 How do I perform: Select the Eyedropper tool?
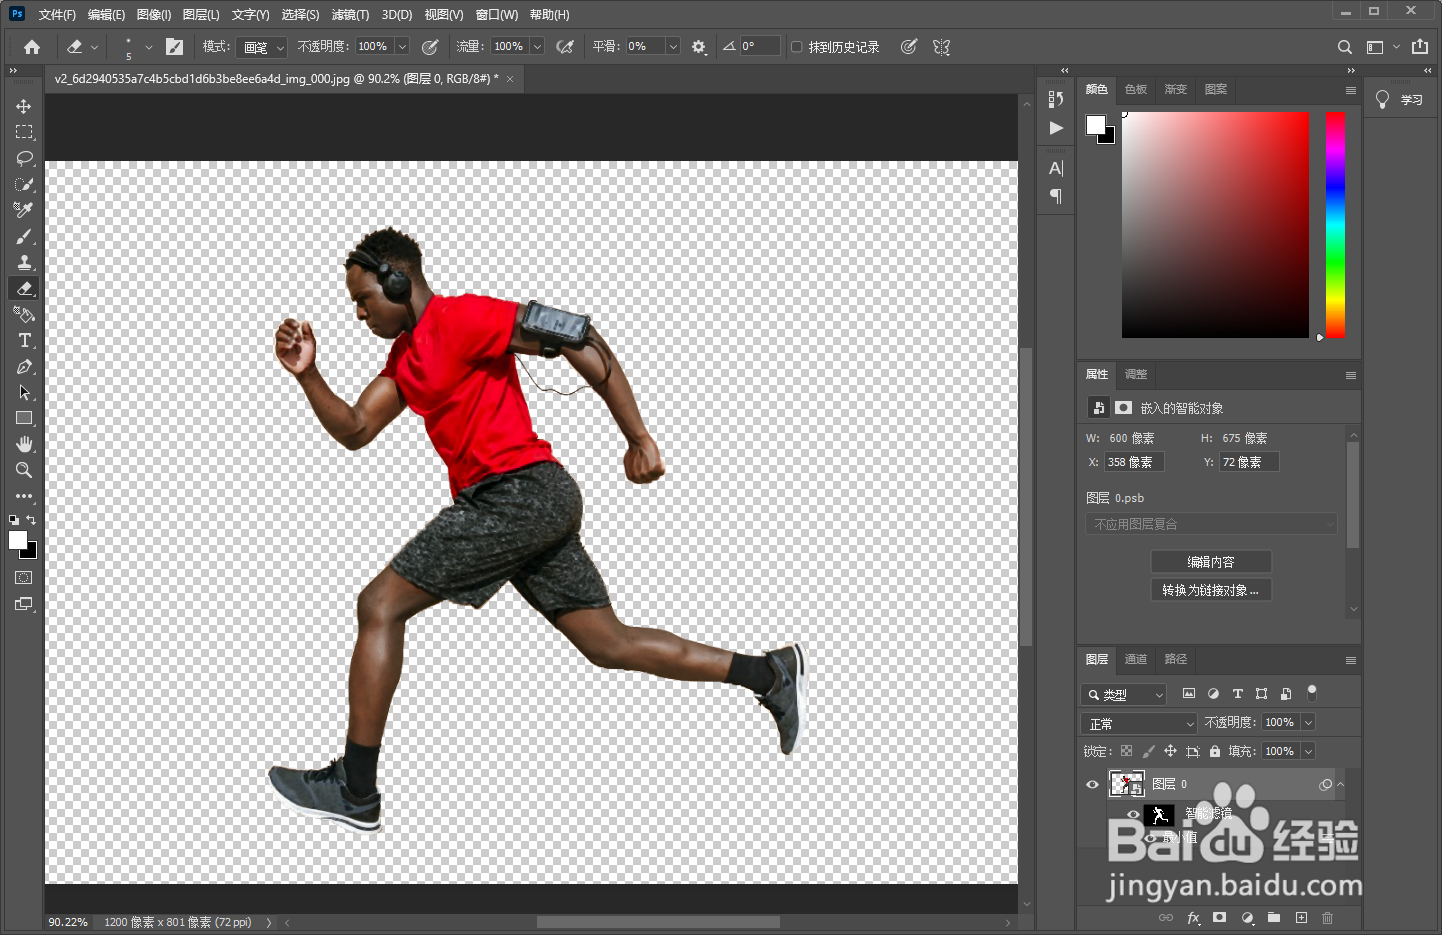24,210
